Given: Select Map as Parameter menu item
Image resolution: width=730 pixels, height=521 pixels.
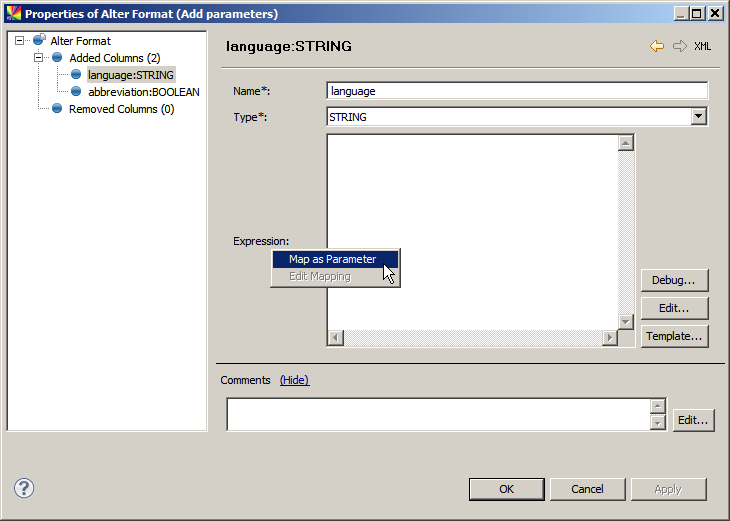Looking at the screenshot, I should pos(332,259).
